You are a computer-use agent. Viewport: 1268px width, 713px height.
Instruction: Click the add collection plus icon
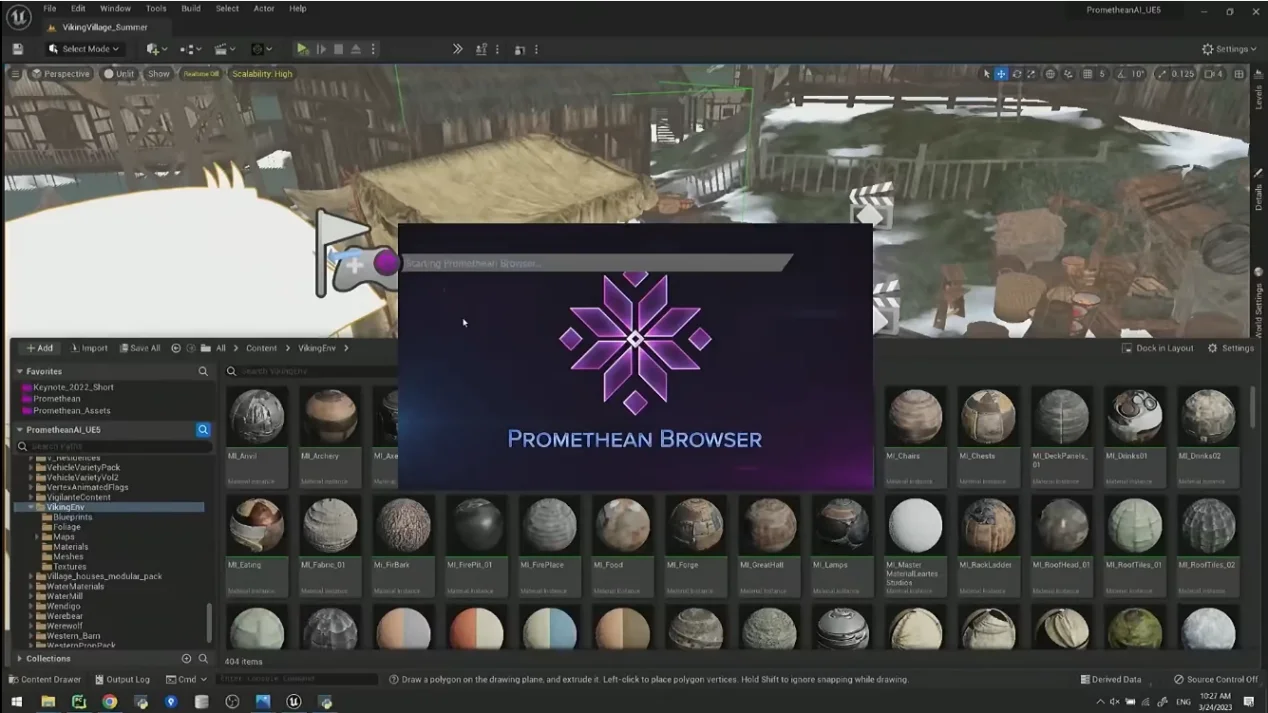pos(186,659)
